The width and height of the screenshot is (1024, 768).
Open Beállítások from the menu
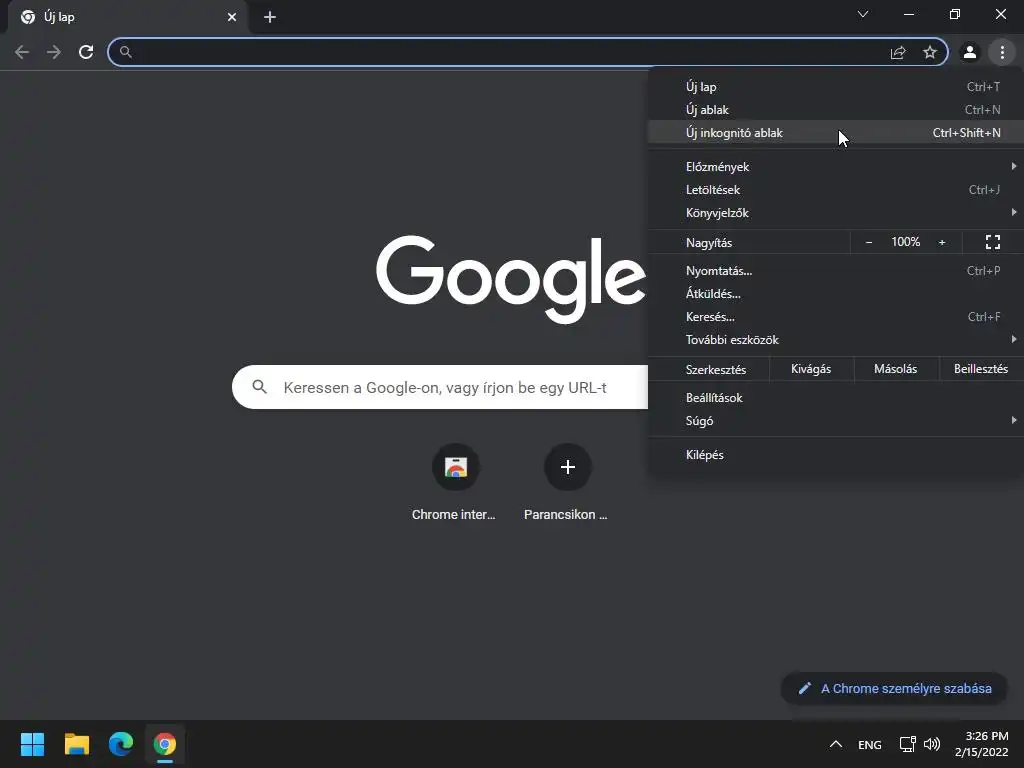pos(835,398)
